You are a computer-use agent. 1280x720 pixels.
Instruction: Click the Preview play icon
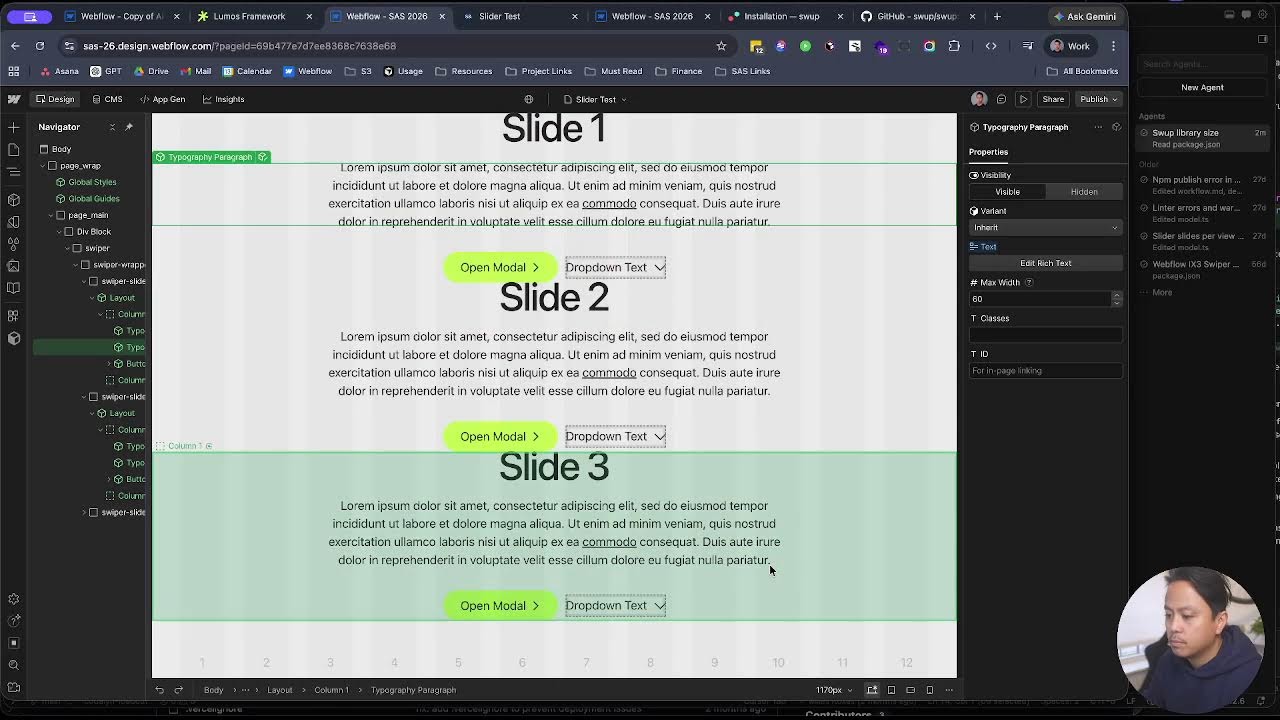click(1023, 99)
